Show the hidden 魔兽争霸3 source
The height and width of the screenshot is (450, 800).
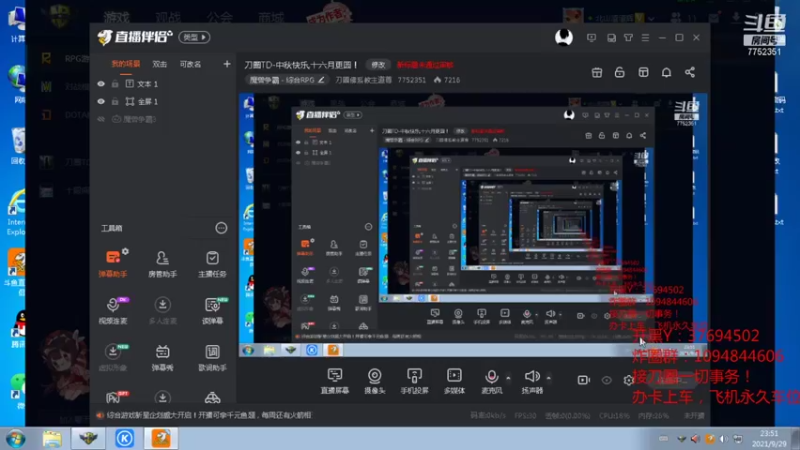pos(101,119)
